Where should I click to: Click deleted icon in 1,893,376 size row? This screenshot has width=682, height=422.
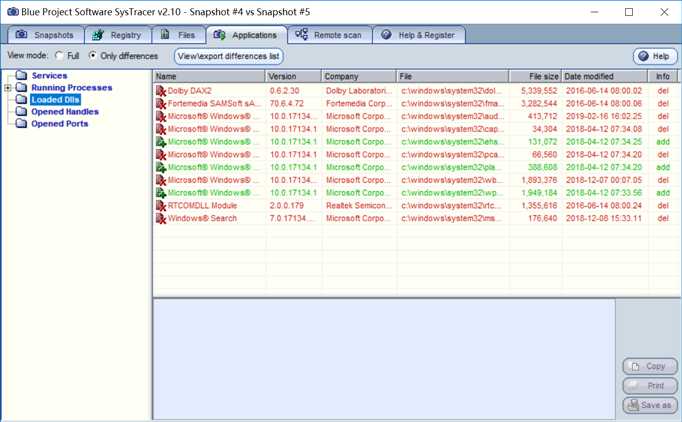[x=161, y=180]
